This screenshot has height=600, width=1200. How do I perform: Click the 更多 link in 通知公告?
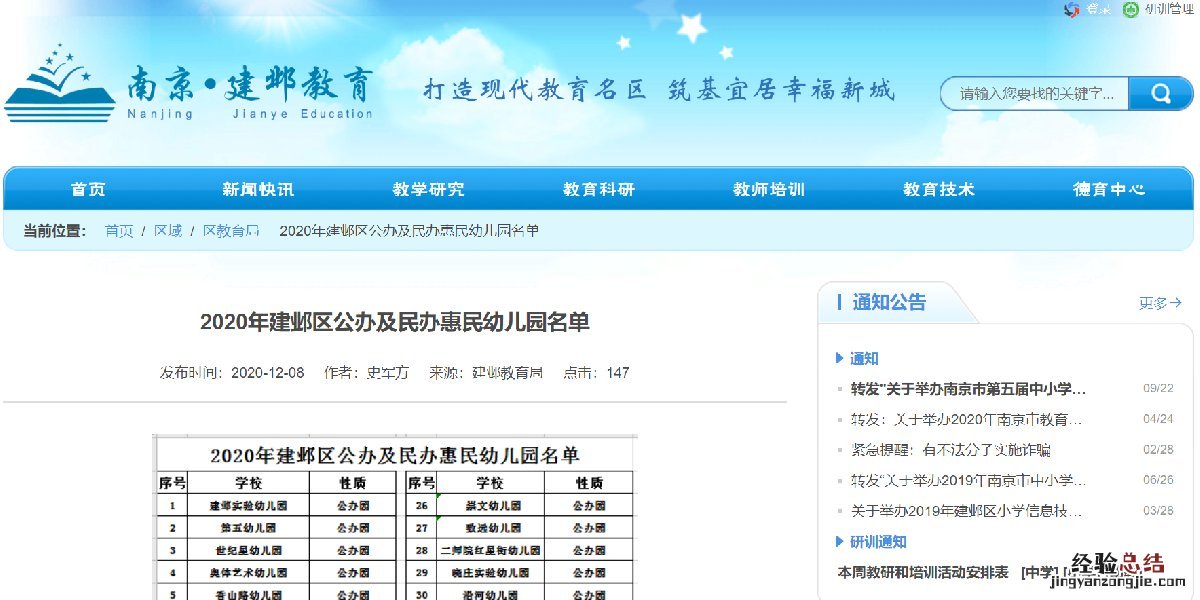click(x=1160, y=303)
